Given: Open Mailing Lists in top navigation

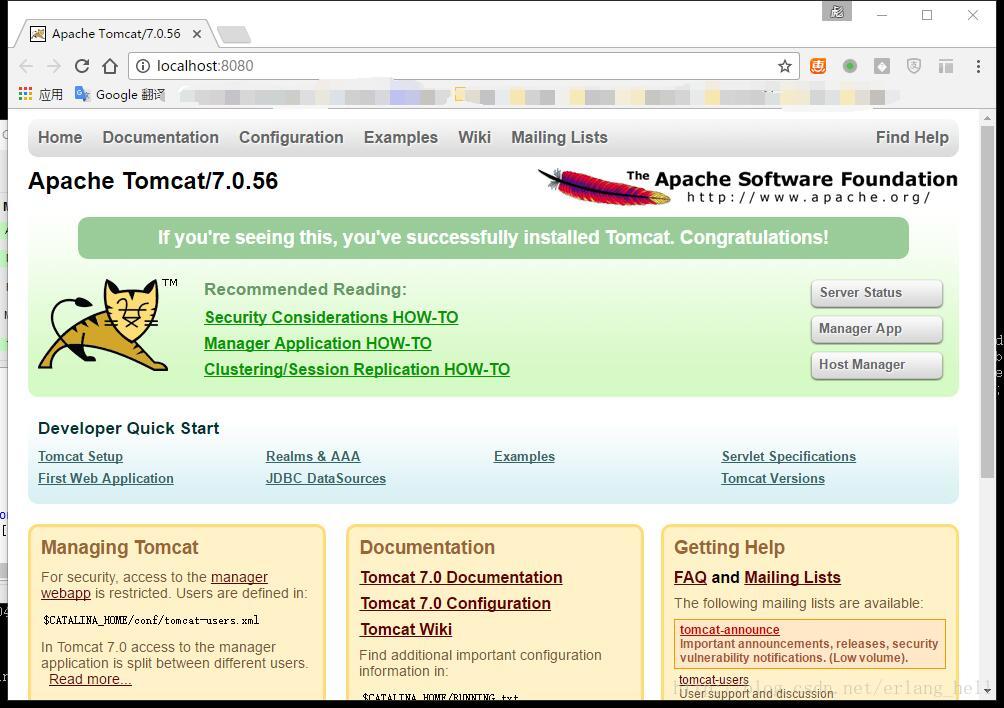Looking at the screenshot, I should [560, 138].
